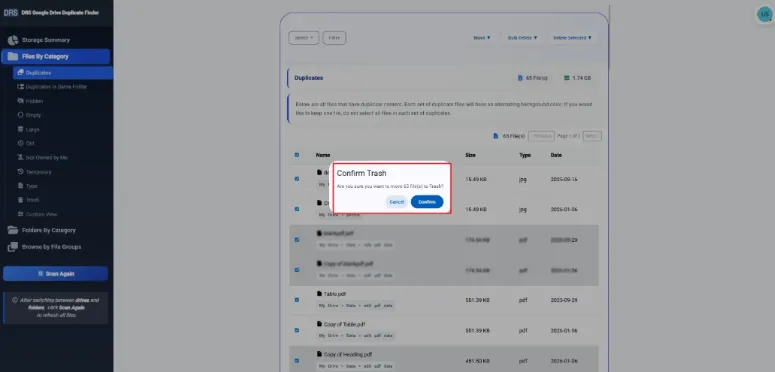Click Confirm in the Confirm Trash dialog
This screenshot has width=775, height=372.
(x=427, y=202)
